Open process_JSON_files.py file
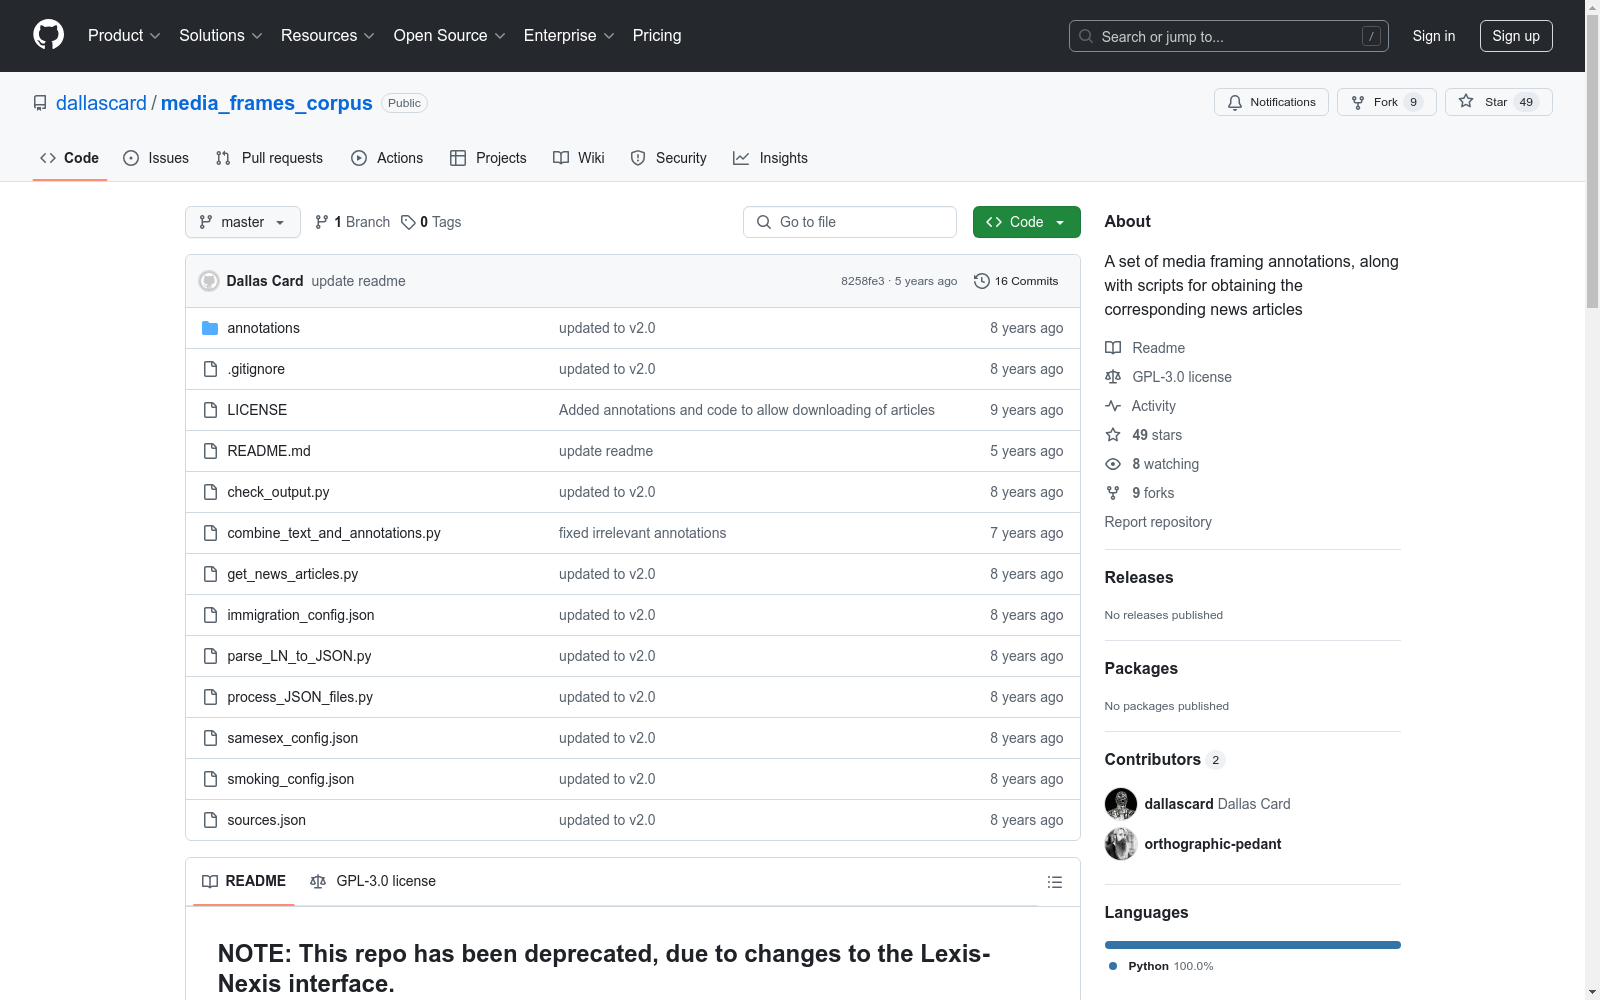This screenshot has width=1600, height=1000. tap(300, 697)
